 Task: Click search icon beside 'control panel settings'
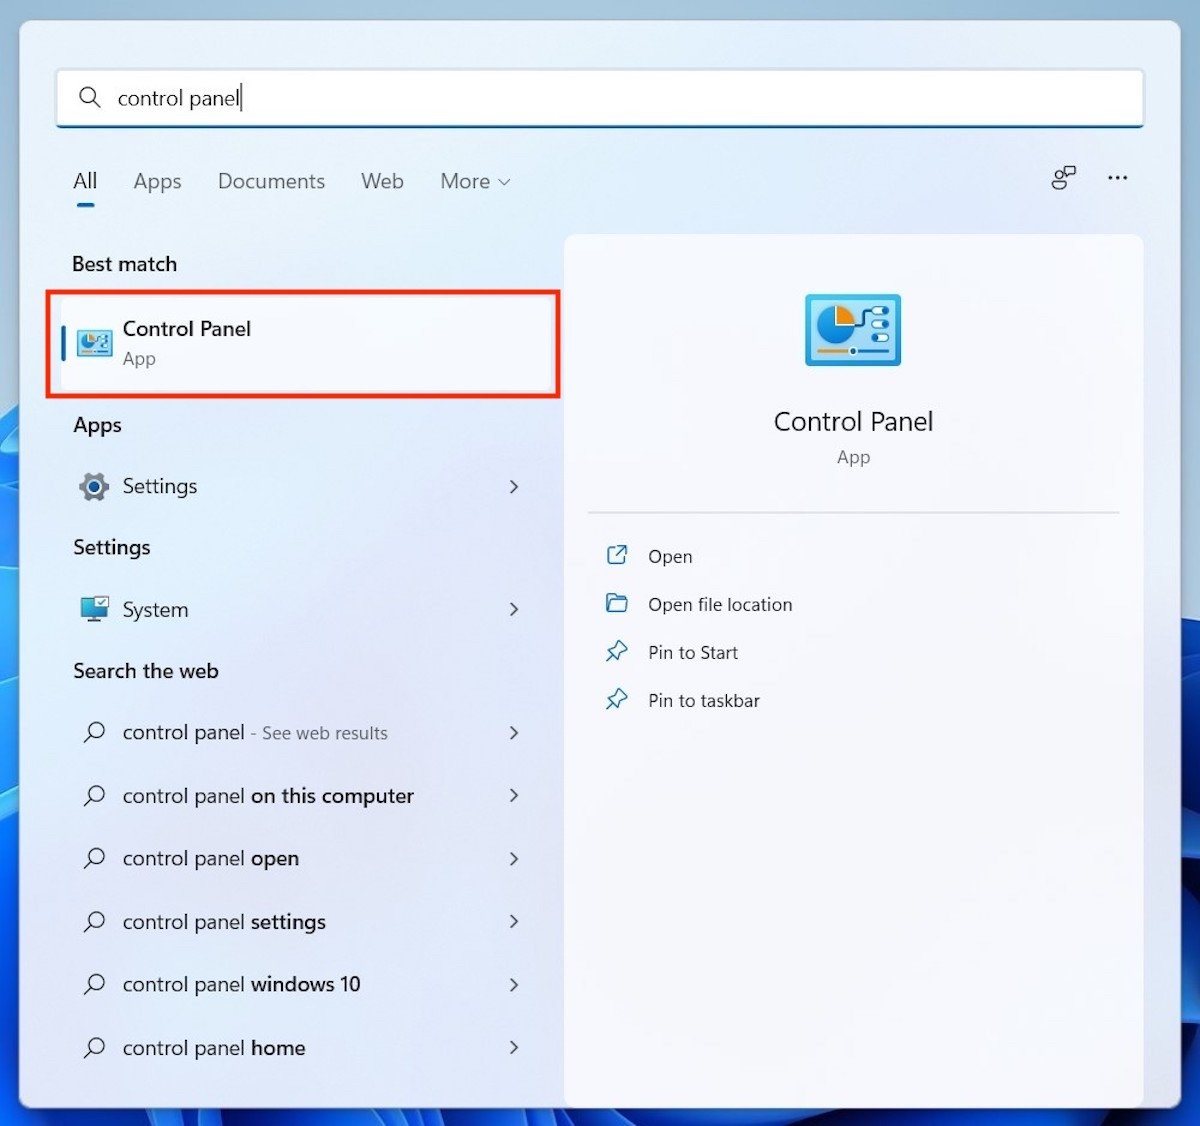coord(94,921)
